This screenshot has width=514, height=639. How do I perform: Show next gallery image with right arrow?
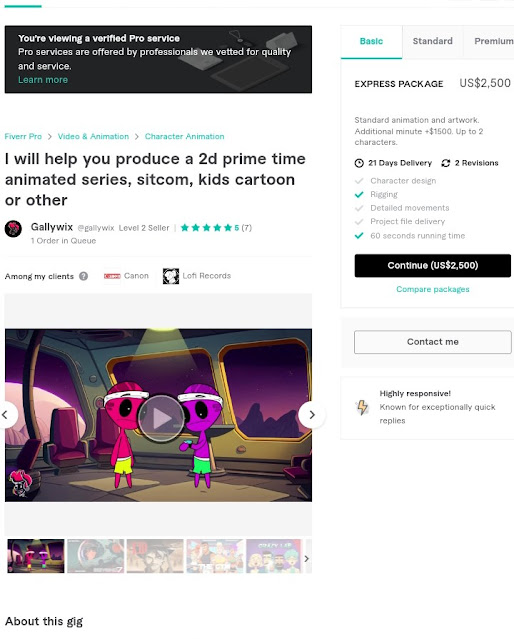pyautogui.click(x=312, y=415)
